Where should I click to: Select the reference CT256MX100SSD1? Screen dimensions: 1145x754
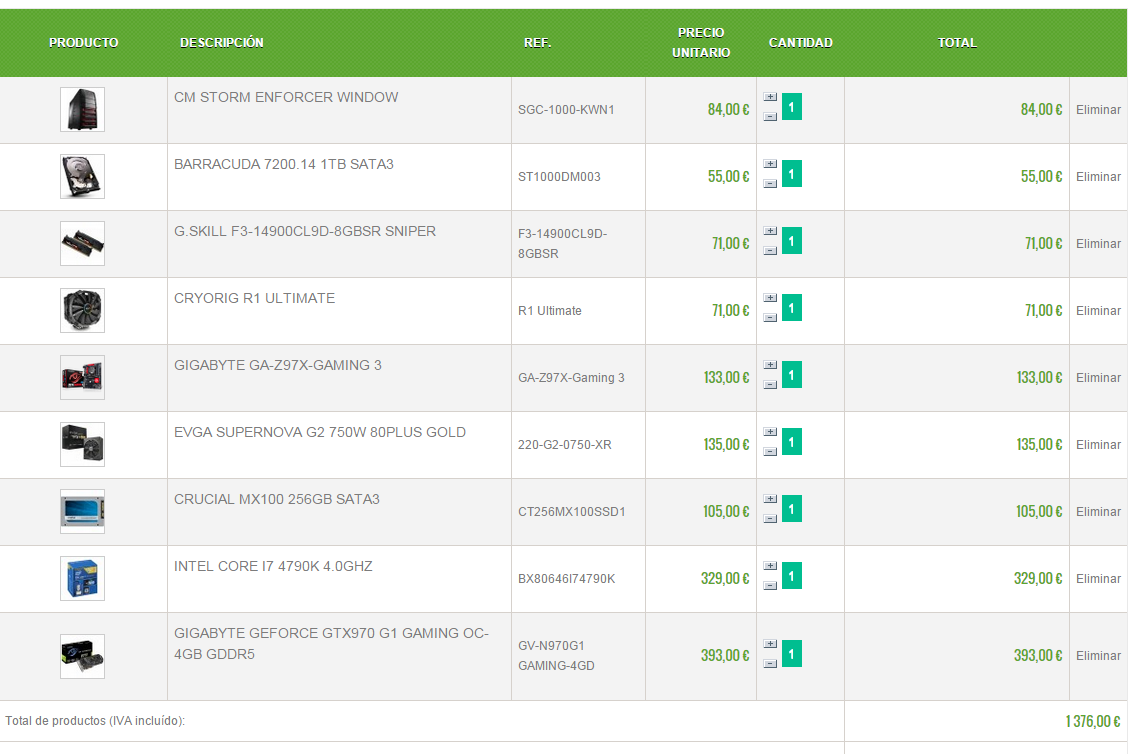(x=572, y=512)
